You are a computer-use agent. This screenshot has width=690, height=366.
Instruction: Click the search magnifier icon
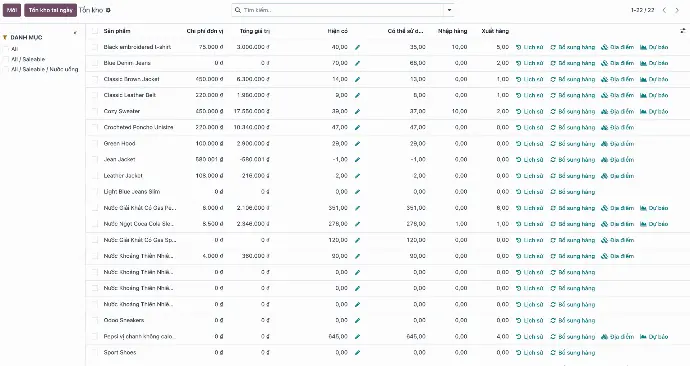pyautogui.click(x=238, y=10)
